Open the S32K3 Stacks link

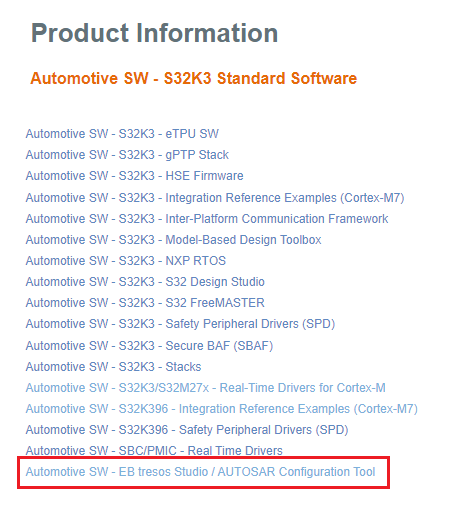tap(113, 367)
